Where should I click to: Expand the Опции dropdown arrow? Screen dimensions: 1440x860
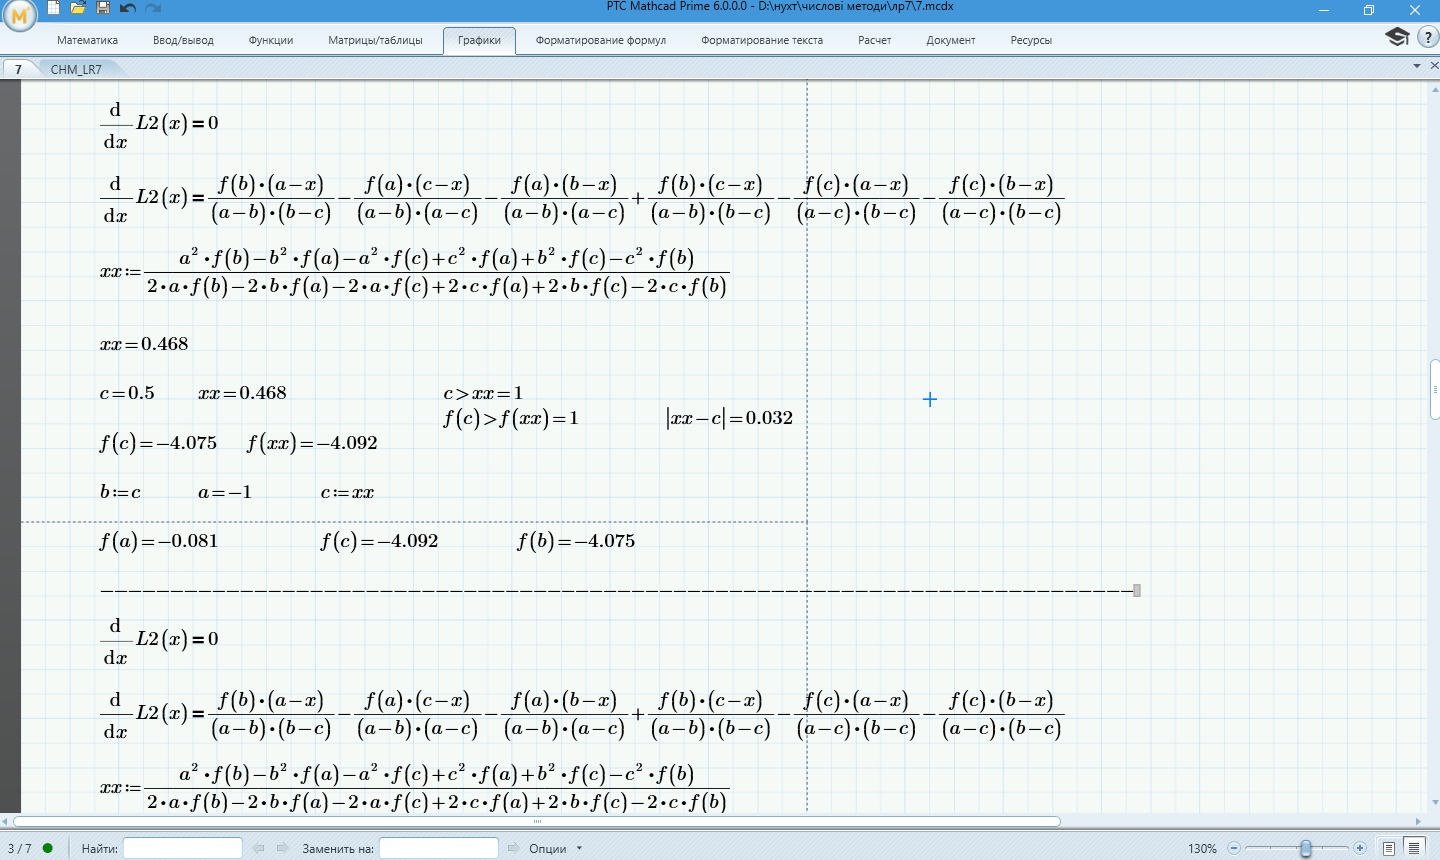tap(579, 849)
